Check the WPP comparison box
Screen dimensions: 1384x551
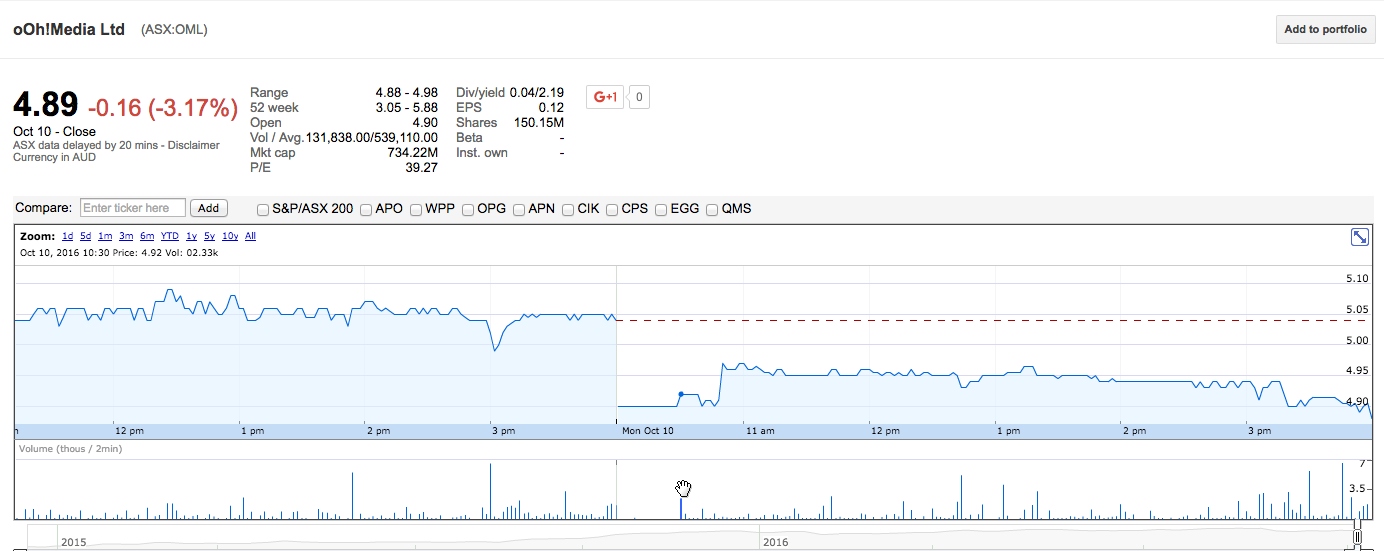coord(416,210)
